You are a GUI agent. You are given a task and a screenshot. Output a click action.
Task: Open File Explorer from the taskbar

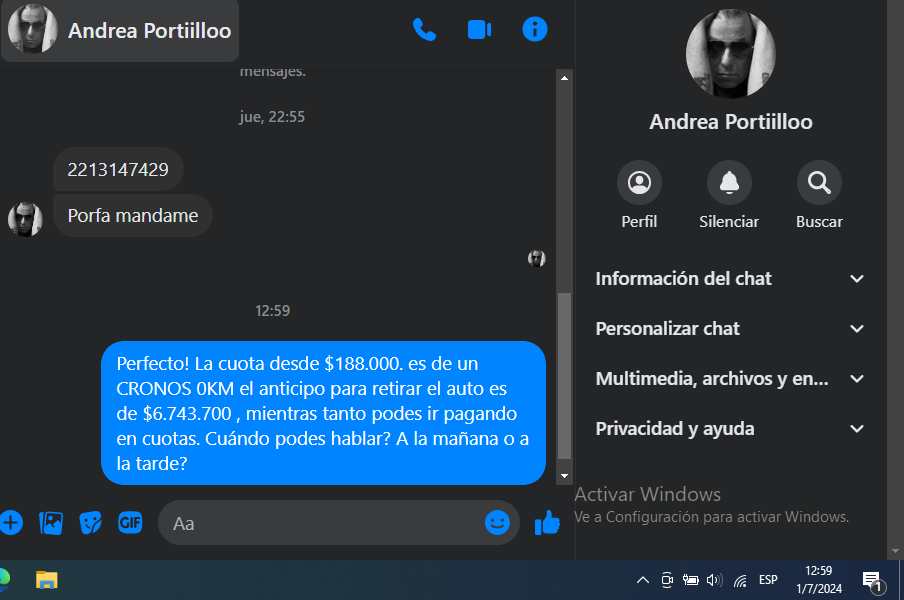click(x=47, y=580)
